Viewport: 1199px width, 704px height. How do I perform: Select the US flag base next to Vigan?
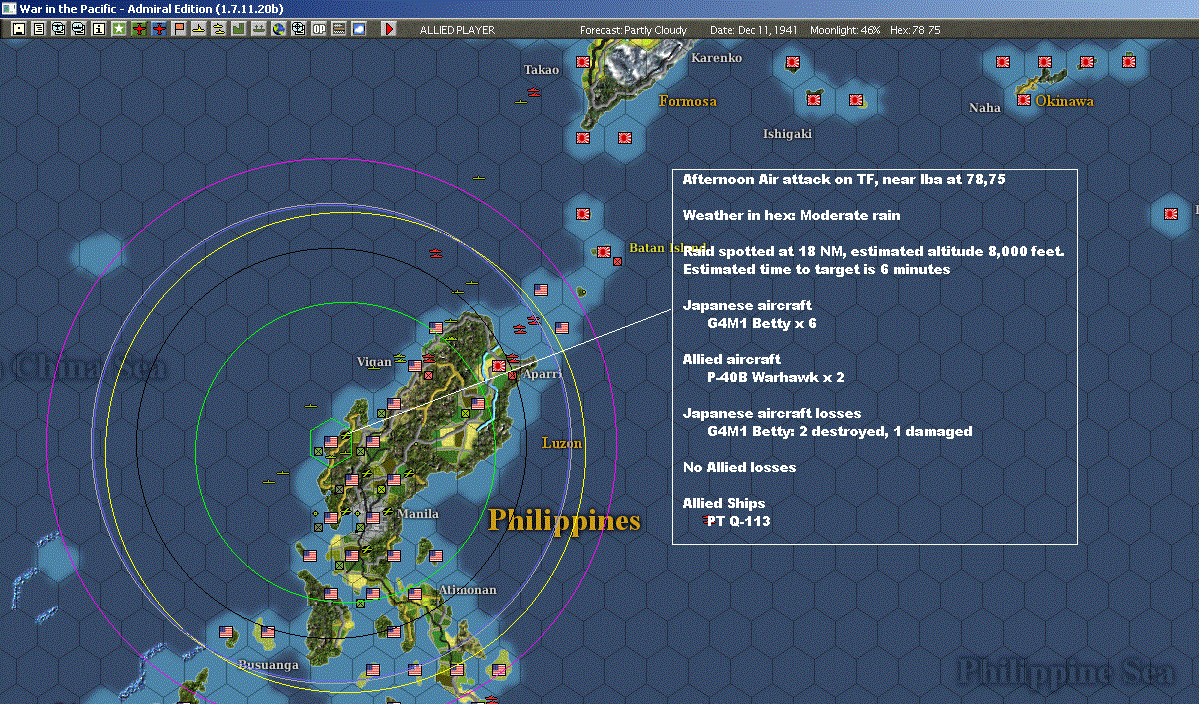pos(415,366)
